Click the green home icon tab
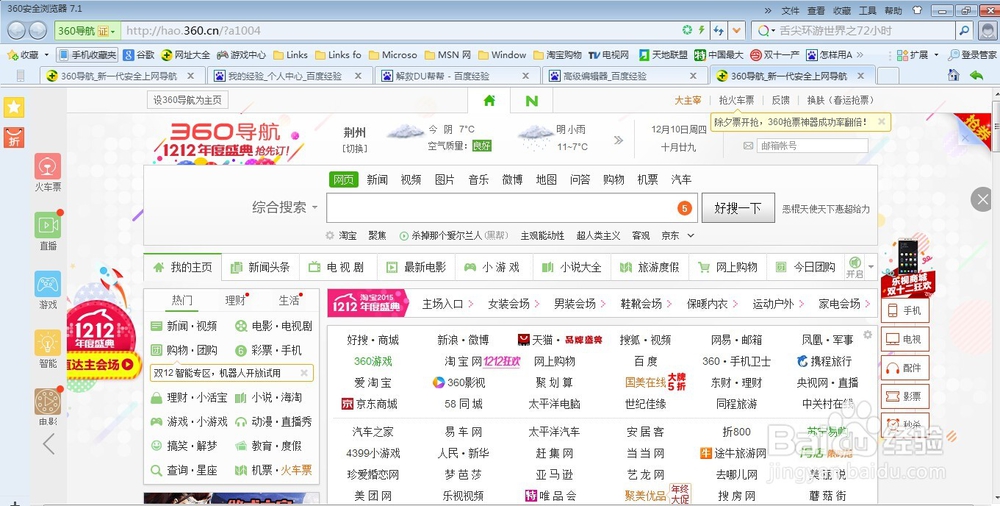 (489, 101)
